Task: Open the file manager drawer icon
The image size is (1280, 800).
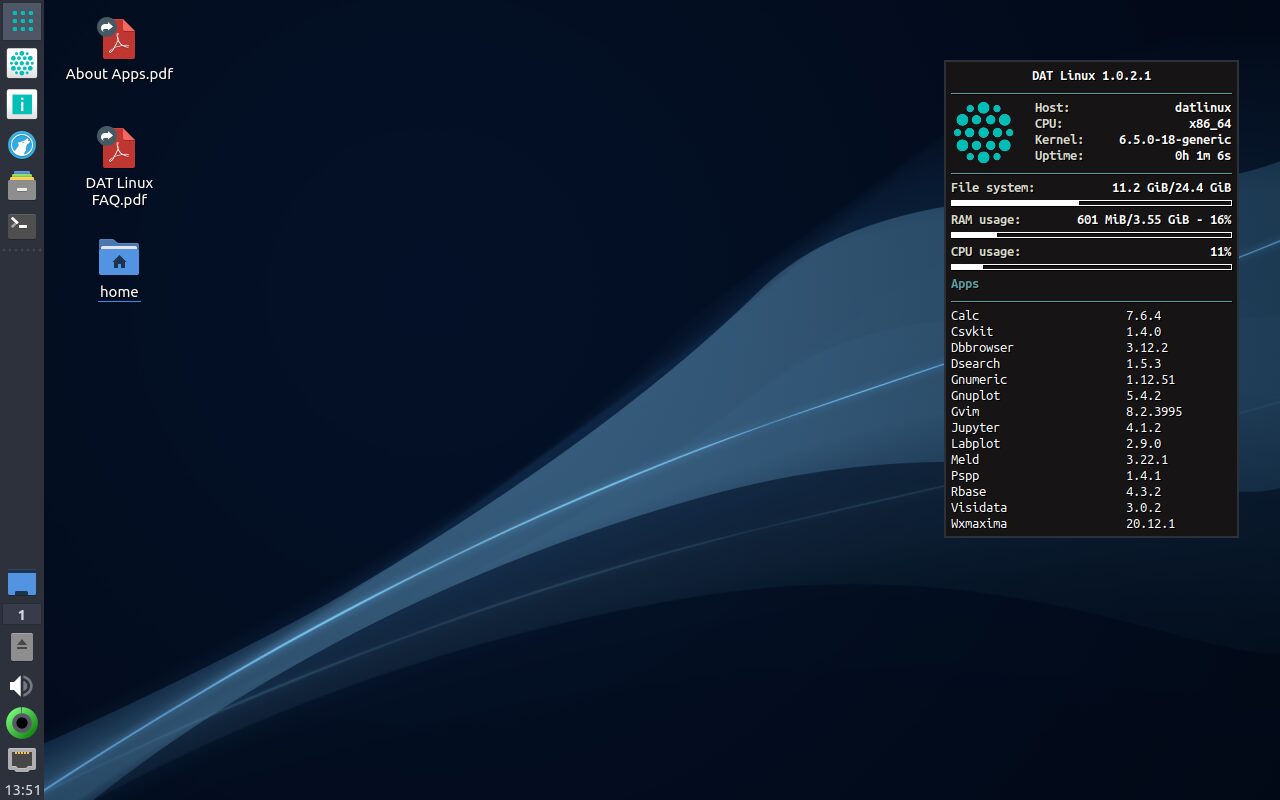Action: [21, 186]
